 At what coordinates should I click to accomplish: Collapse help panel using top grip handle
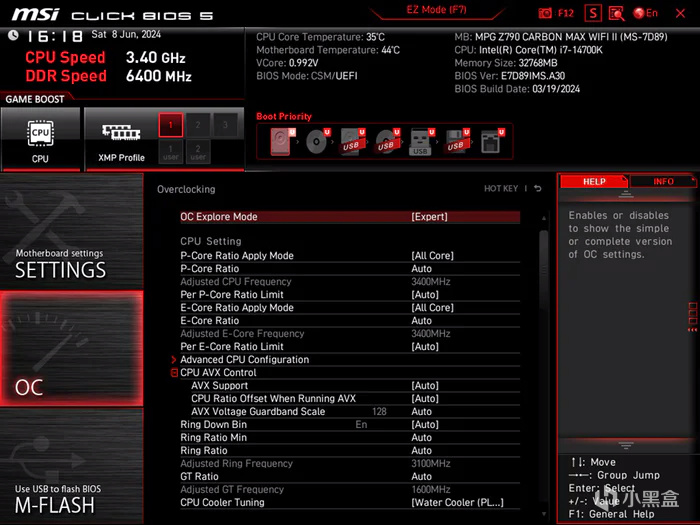click(x=626, y=194)
